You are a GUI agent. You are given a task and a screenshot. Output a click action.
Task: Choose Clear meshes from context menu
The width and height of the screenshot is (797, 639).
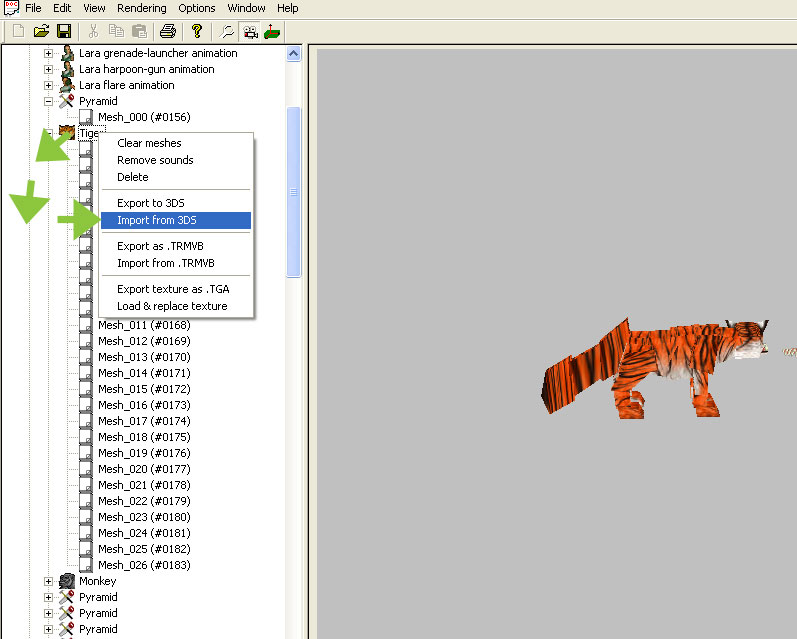click(x=176, y=143)
